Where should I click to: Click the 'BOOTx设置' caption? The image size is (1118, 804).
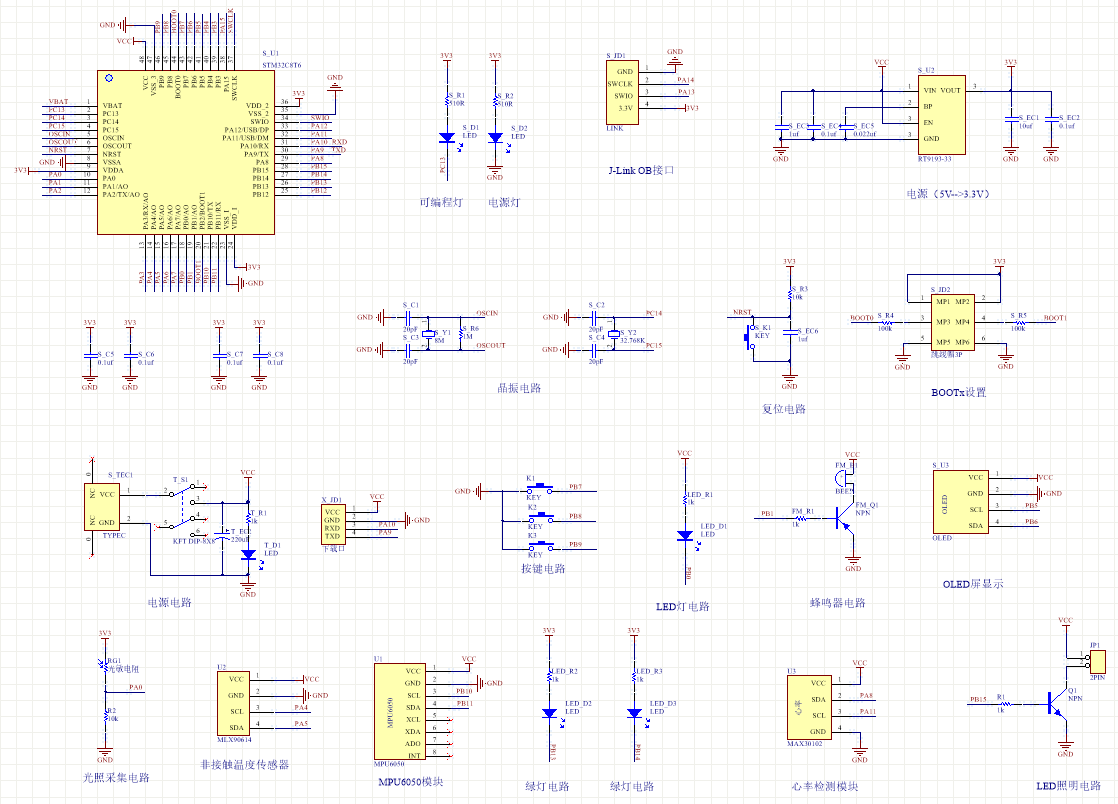tap(959, 393)
